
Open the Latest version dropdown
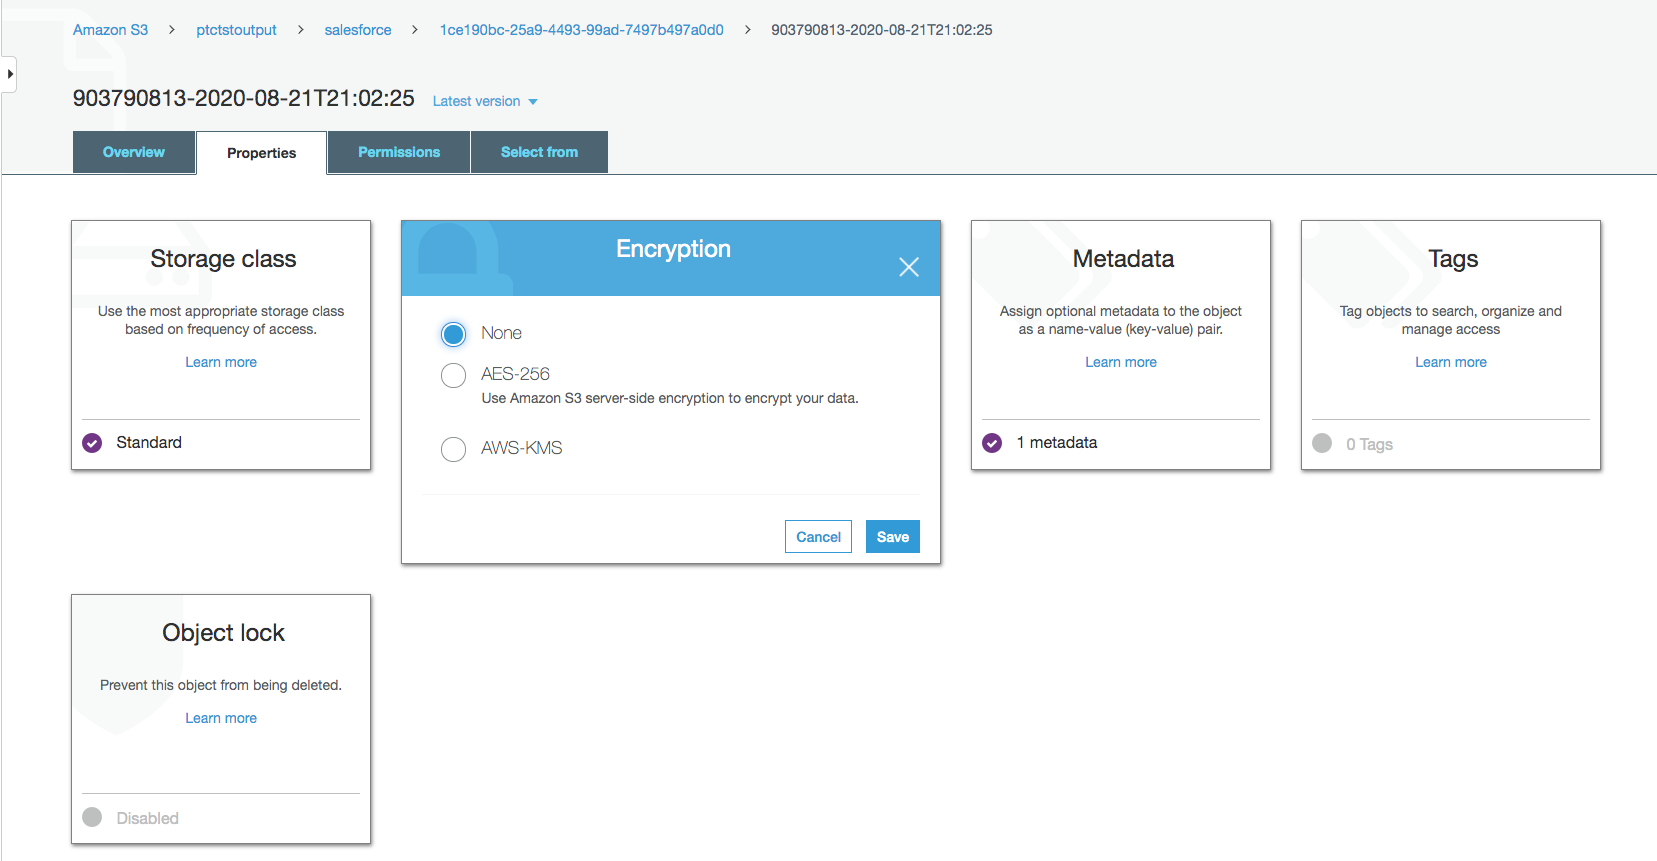point(485,101)
